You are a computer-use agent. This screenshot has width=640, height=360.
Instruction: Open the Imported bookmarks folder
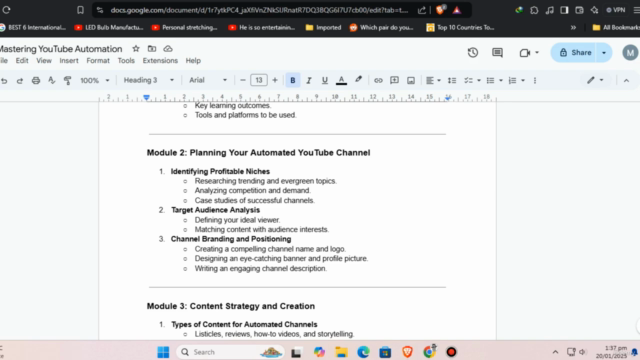click(x=323, y=27)
